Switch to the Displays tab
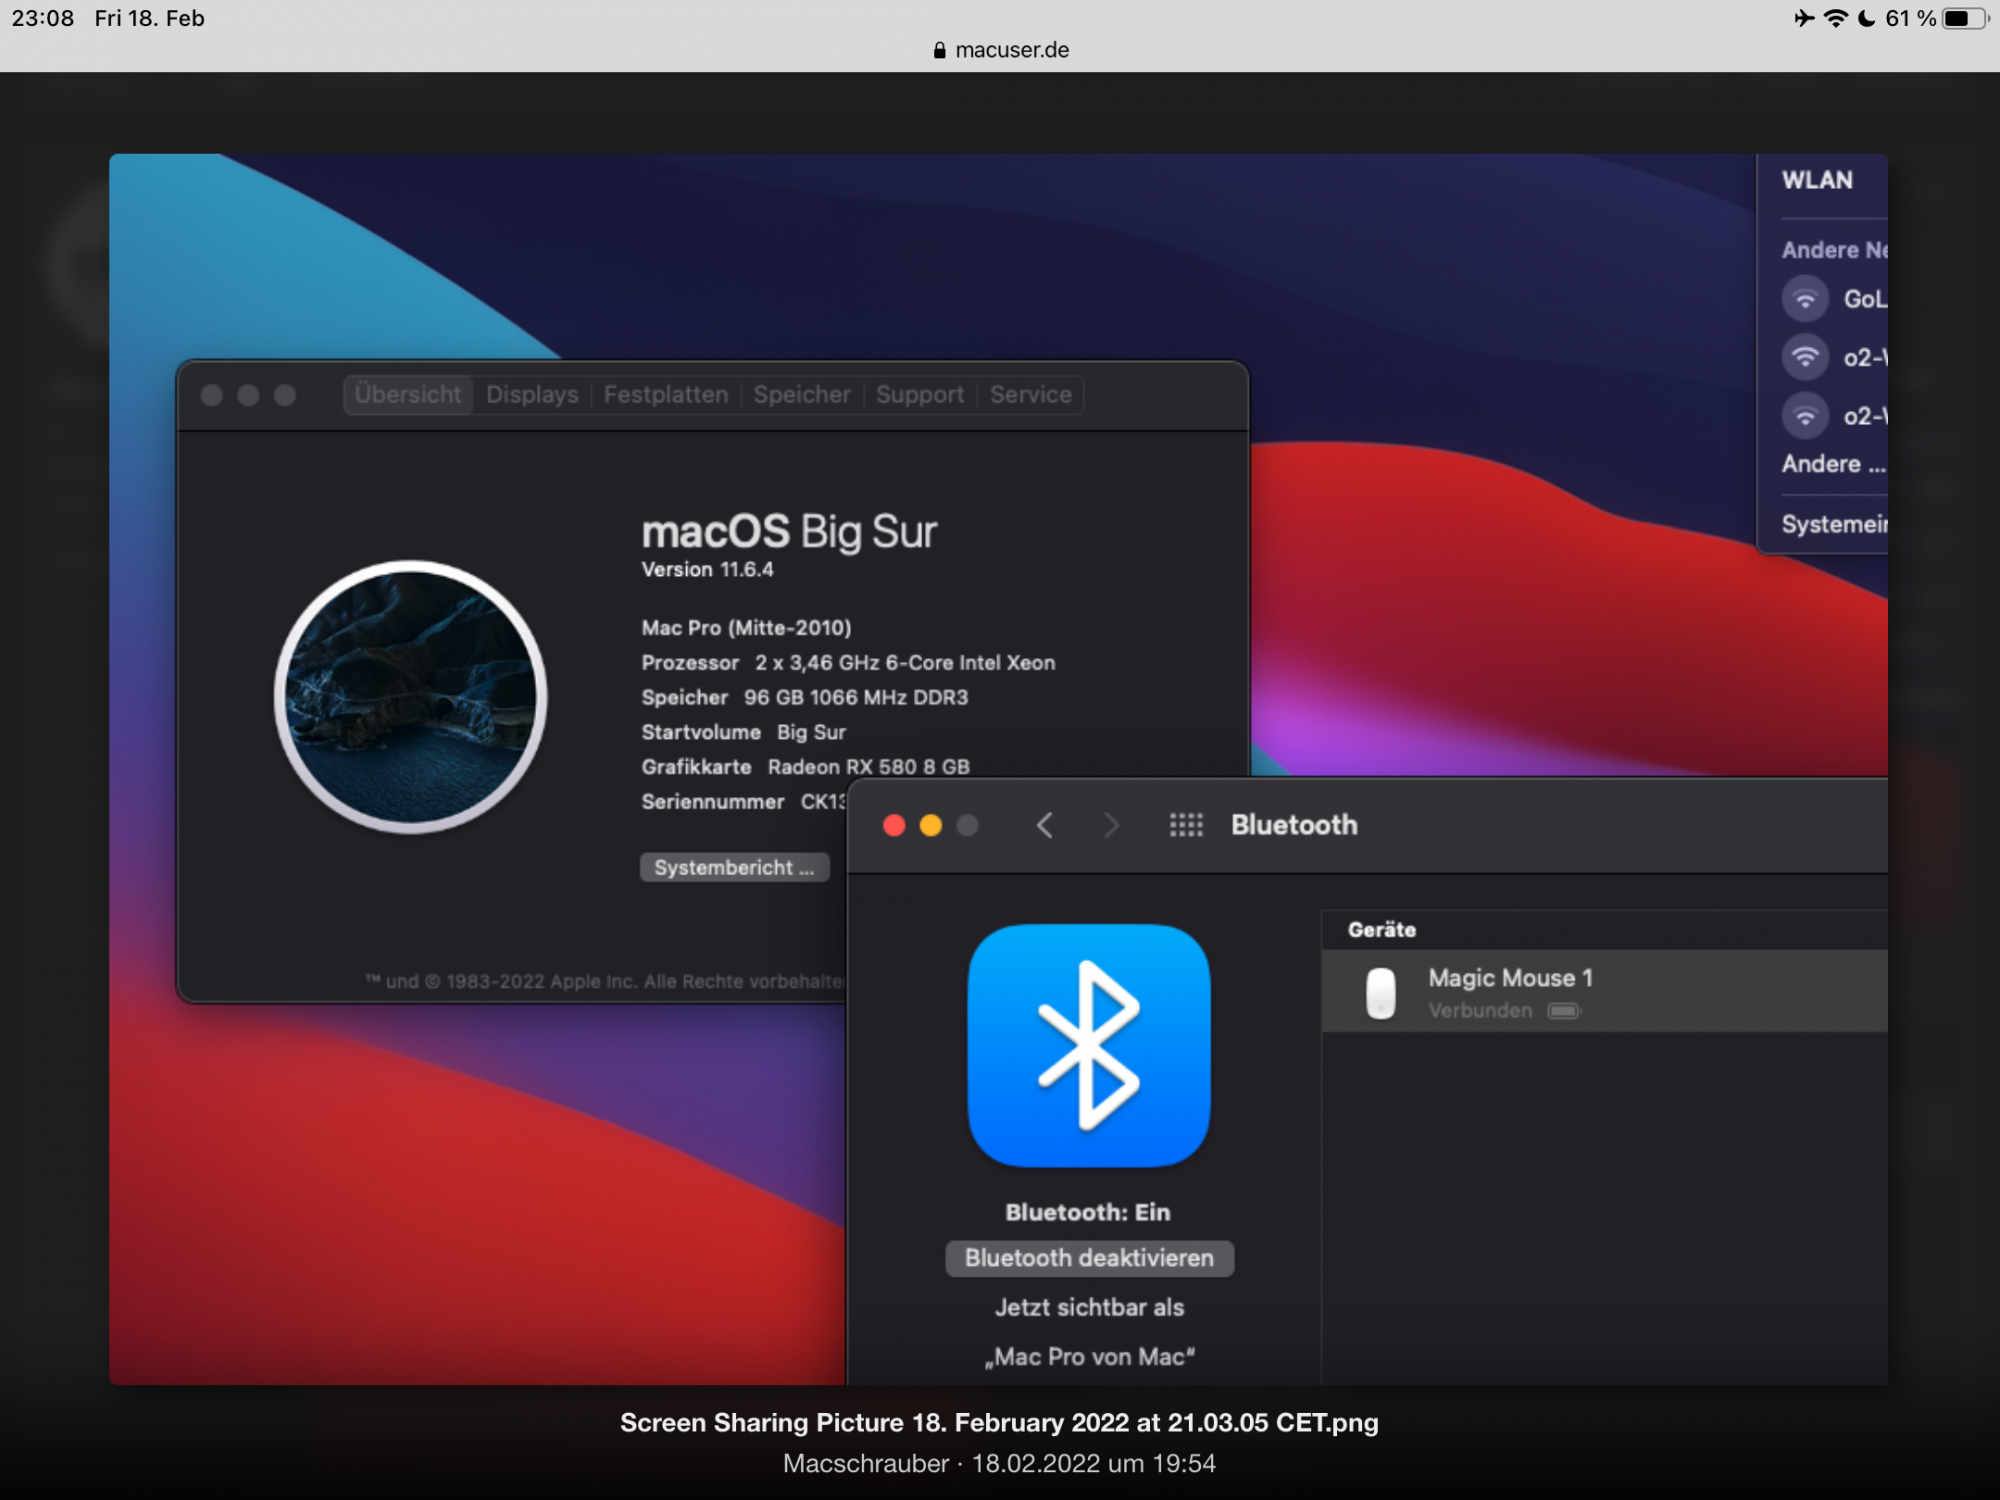The width and height of the screenshot is (2000, 1500). pyautogui.click(x=532, y=395)
